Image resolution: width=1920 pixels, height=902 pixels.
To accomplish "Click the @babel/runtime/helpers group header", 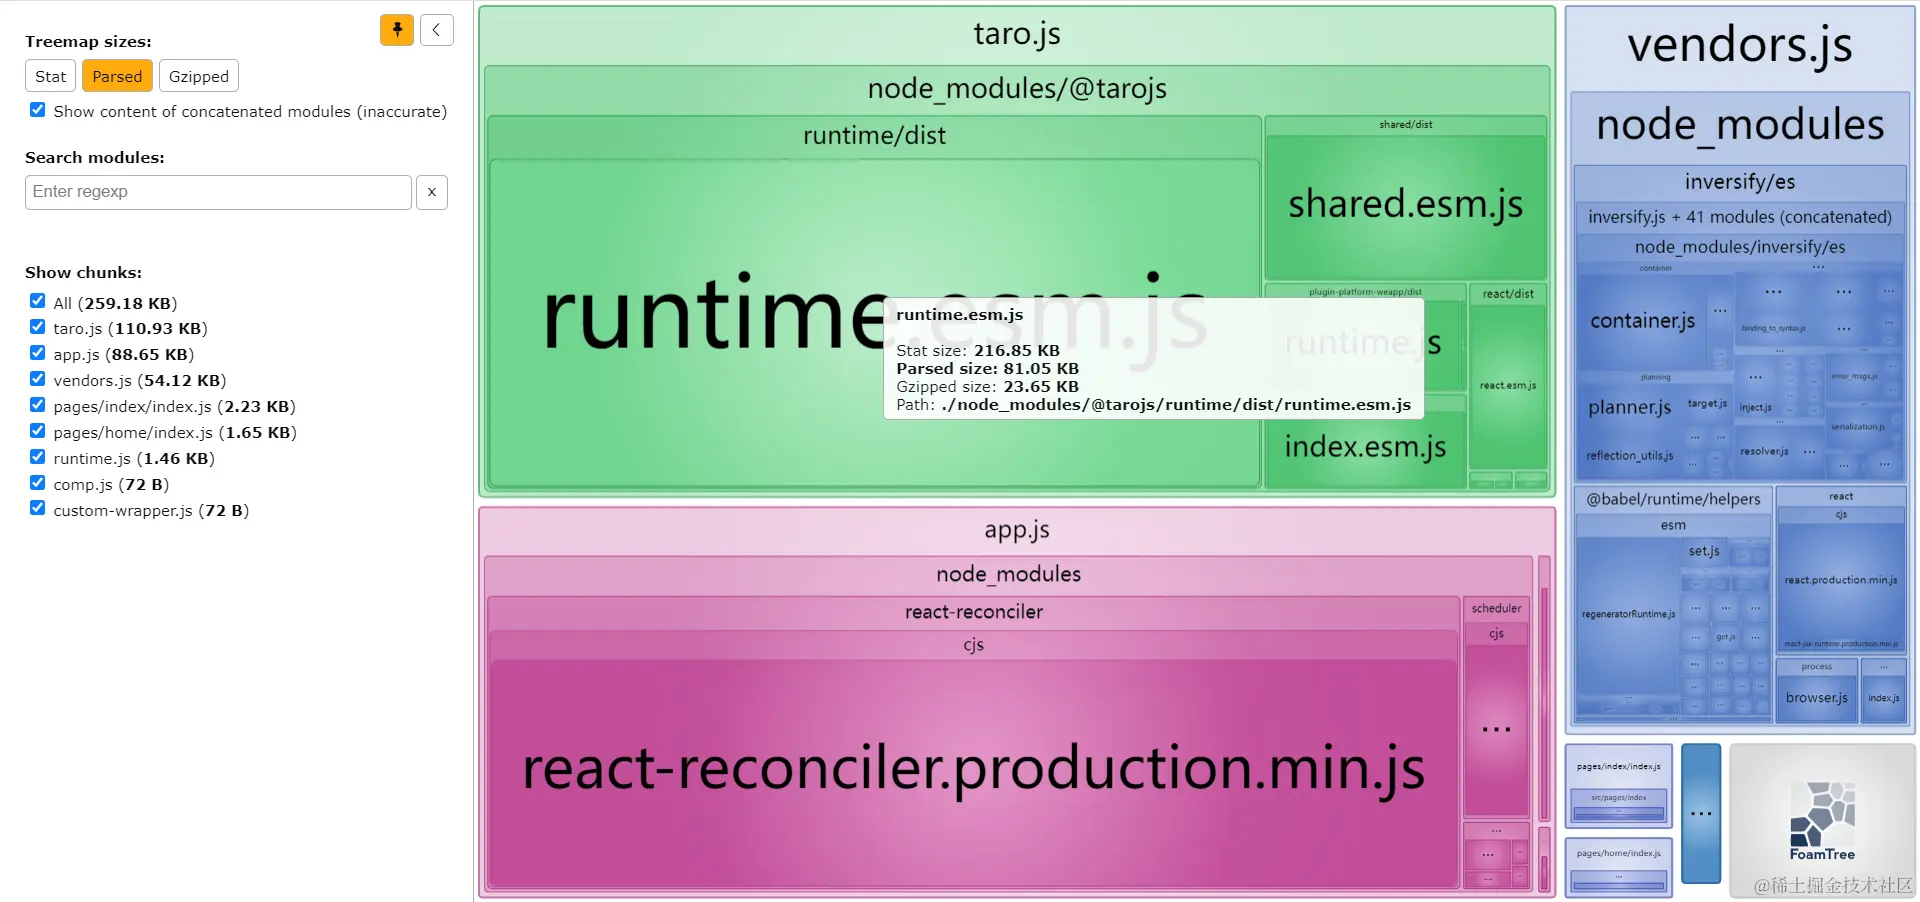I will pos(1673,499).
